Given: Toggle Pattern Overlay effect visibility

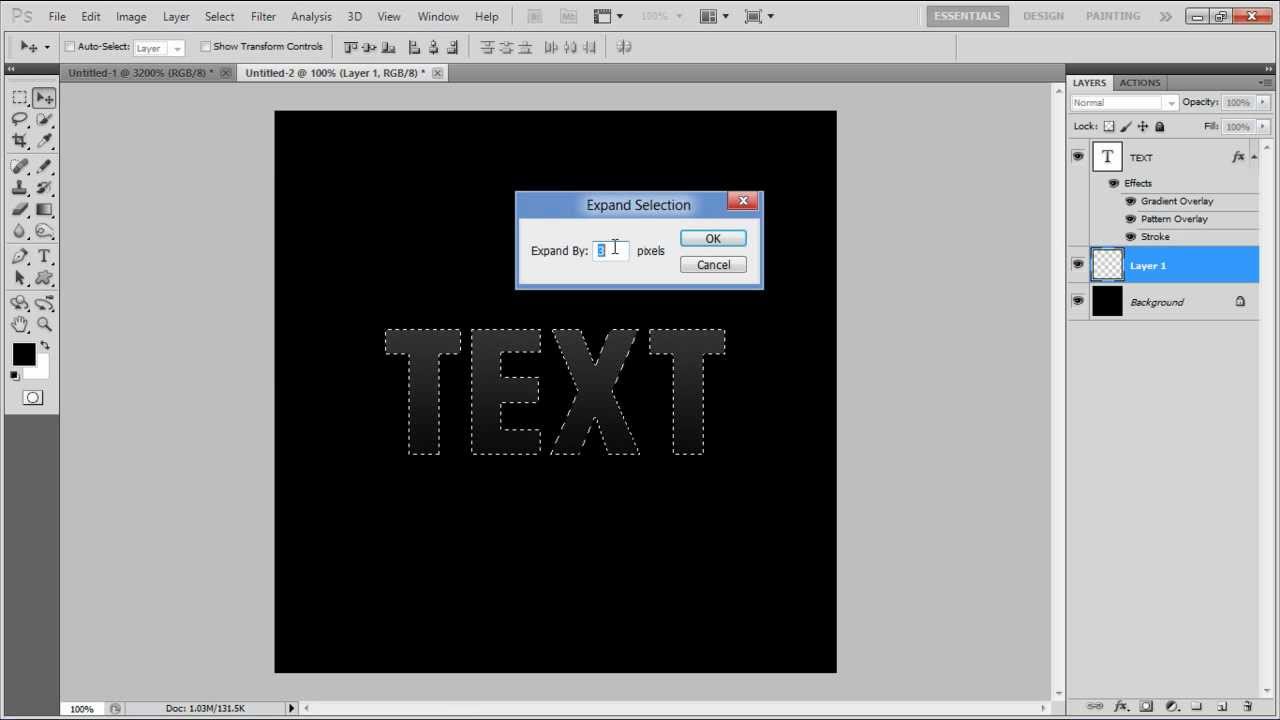Looking at the screenshot, I should 1131,219.
